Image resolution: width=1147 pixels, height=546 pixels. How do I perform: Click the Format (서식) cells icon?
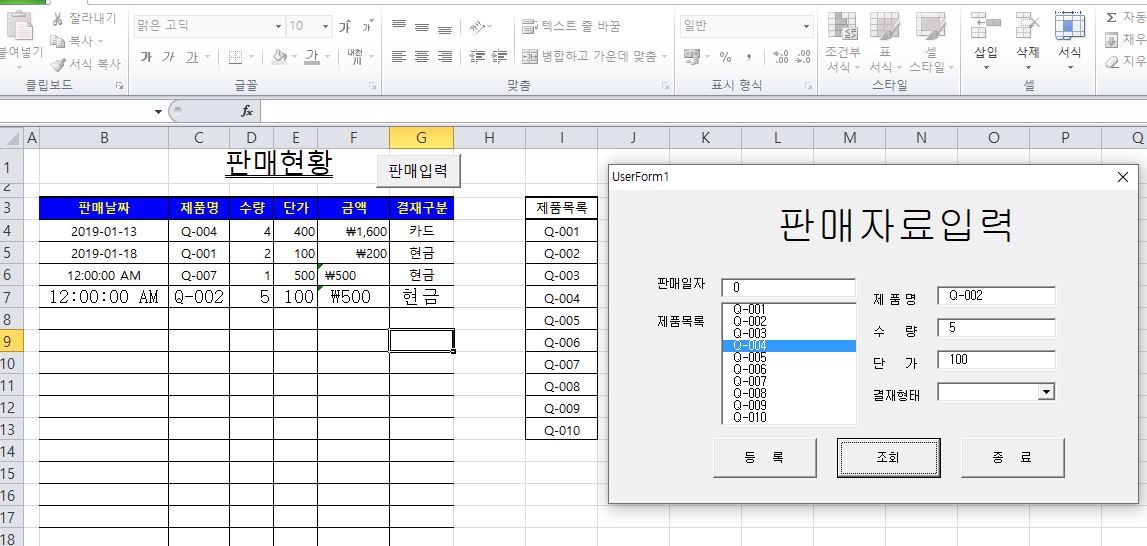[x=1069, y=30]
